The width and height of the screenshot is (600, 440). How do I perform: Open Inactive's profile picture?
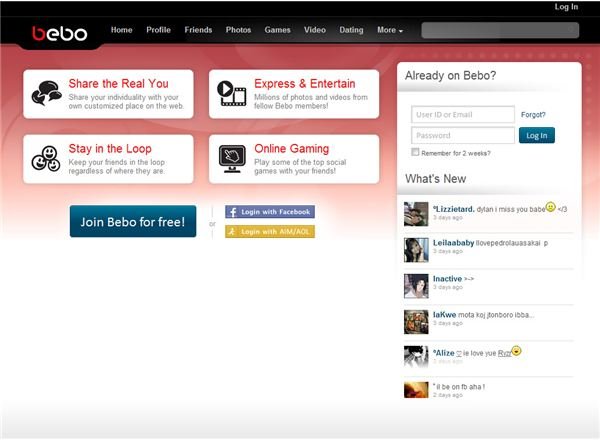(416, 286)
